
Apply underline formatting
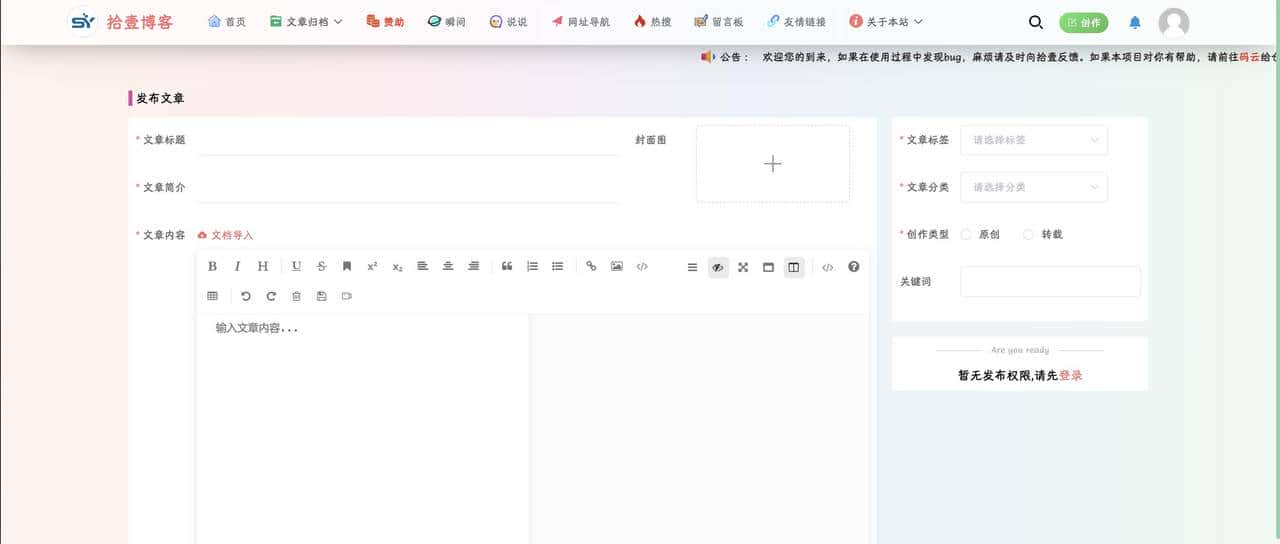click(297, 267)
